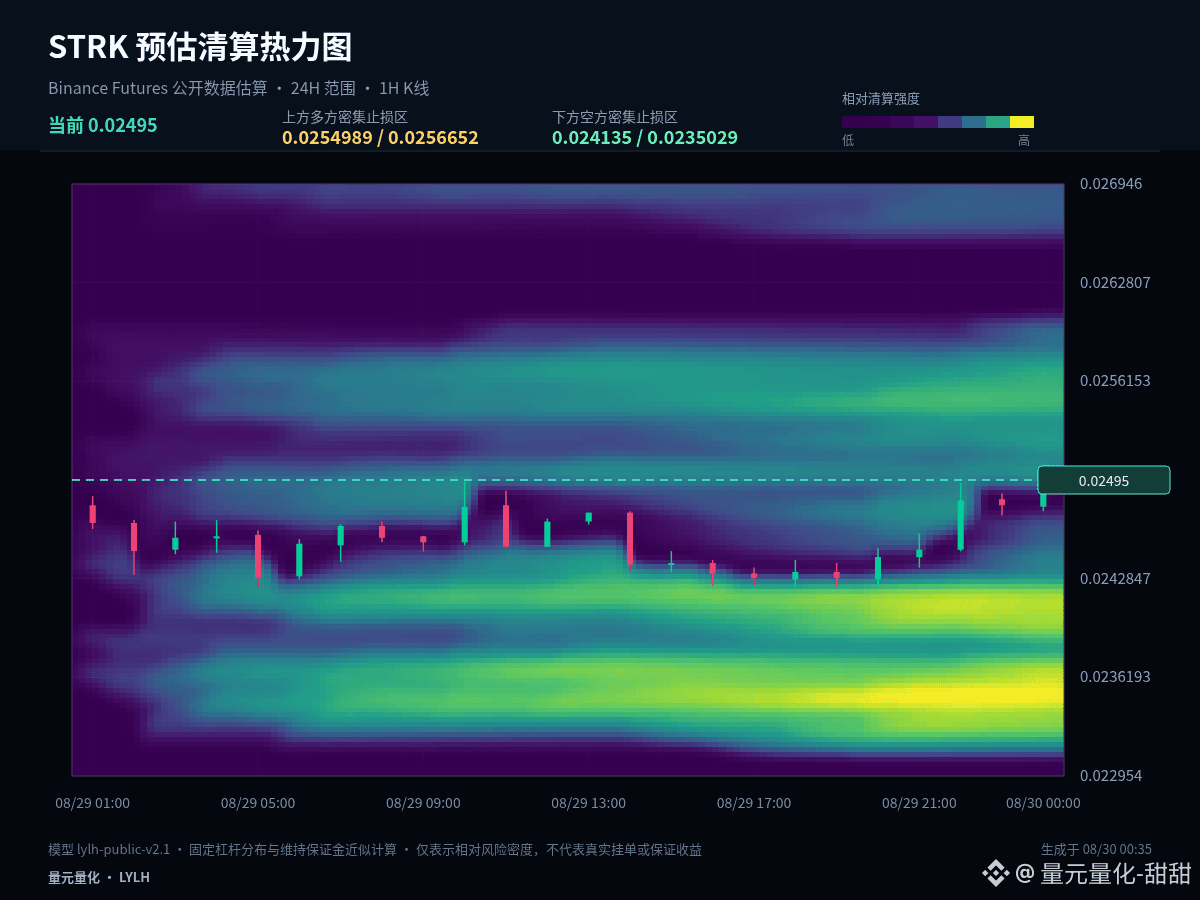Click the 0.022954 price axis label
The image size is (1200, 900).
point(1111,776)
